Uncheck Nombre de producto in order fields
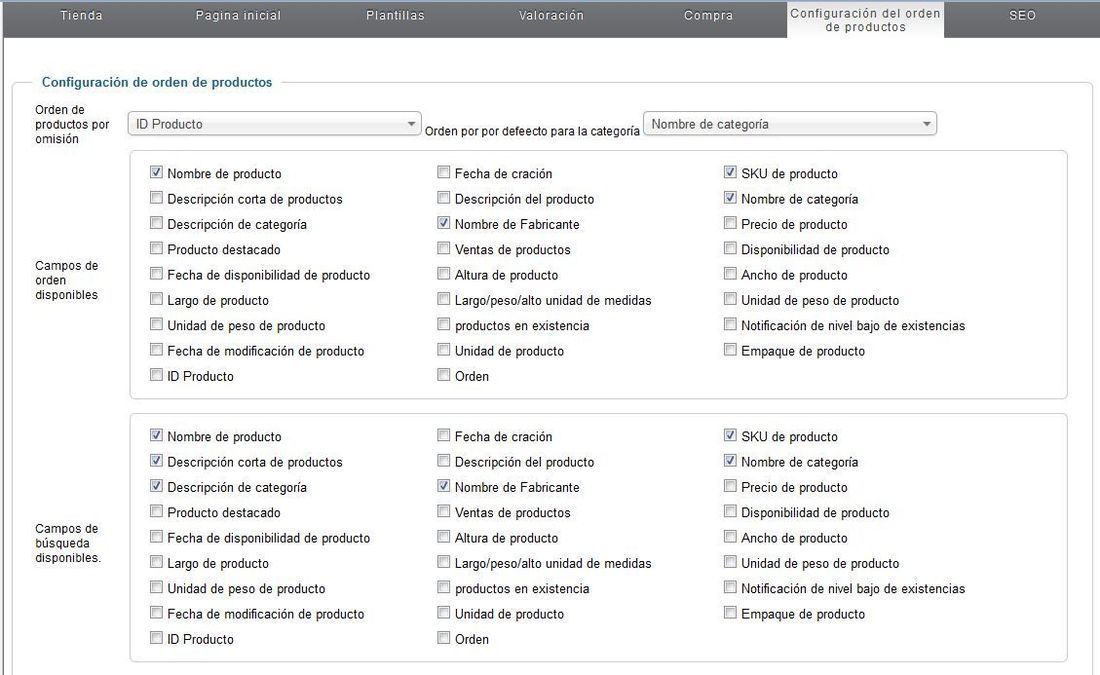Image resolution: width=1100 pixels, height=675 pixels. coord(156,172)
